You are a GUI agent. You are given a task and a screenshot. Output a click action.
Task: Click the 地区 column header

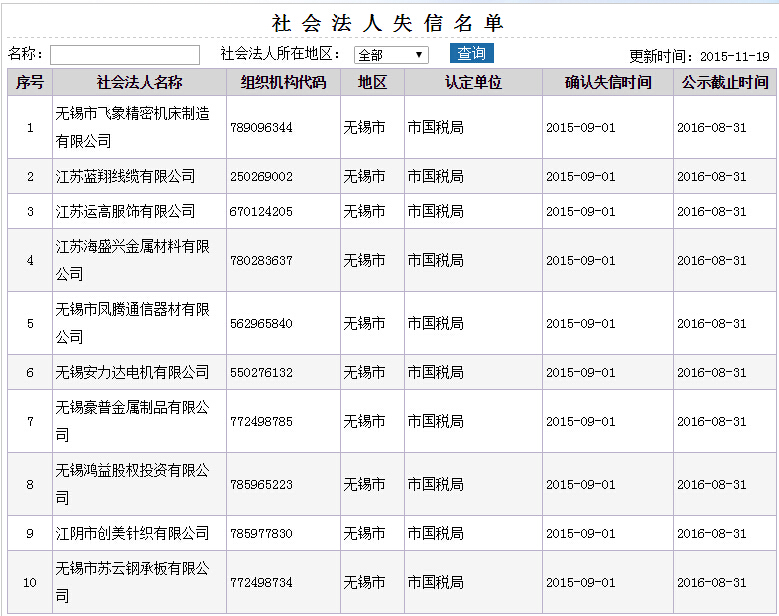pyautogui.click(x=372, y=82)
